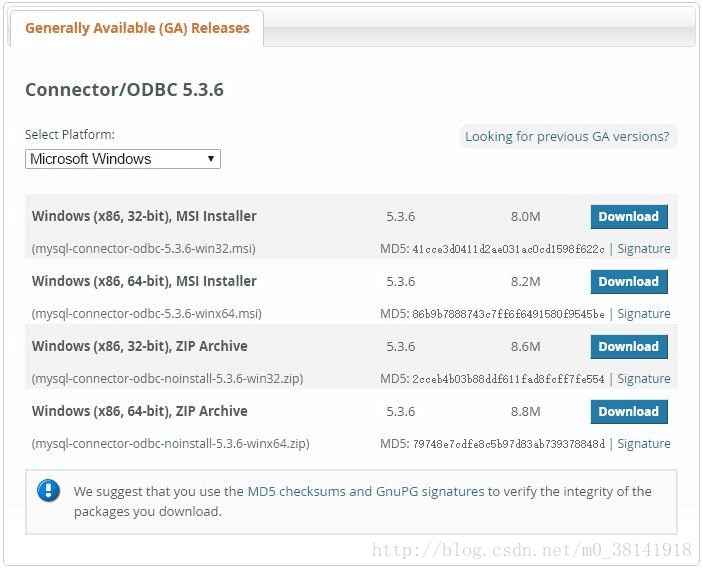Open Signature link for winx64.msi
Image resolution: width=703 pixels, height=570 pixels.
pos(643,314)
